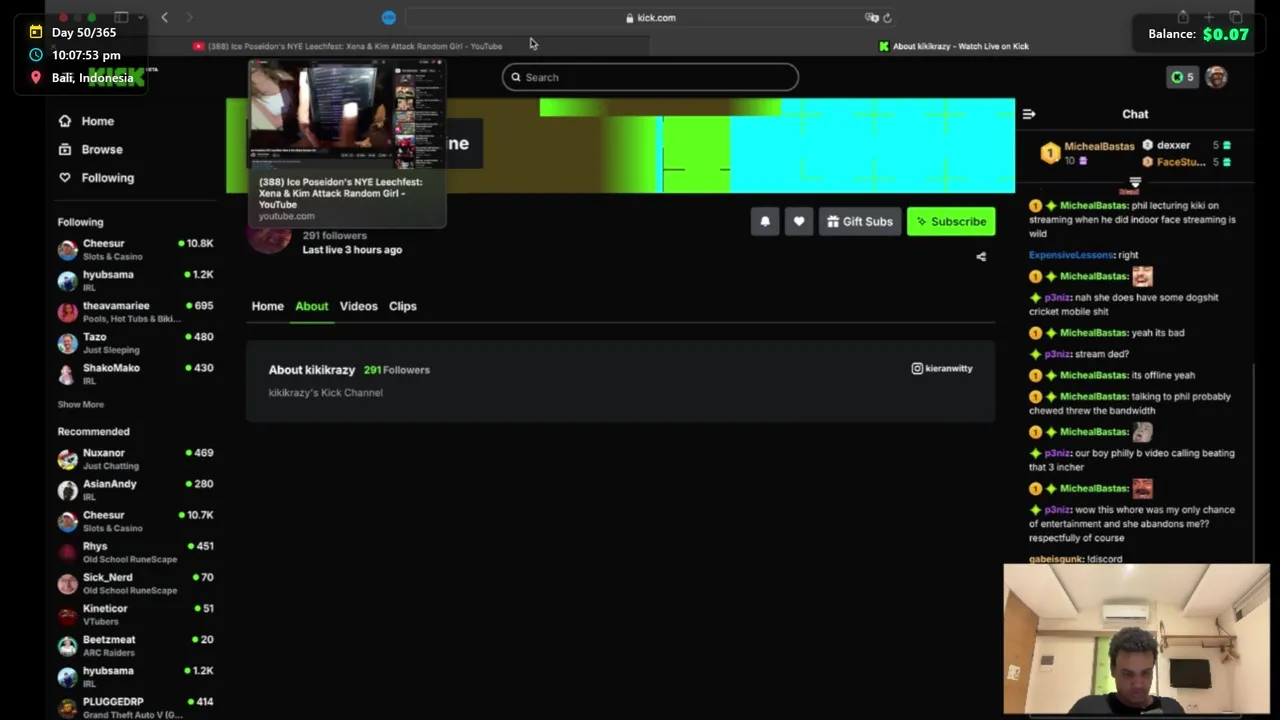Click the Gift Subs button

[x=860, y=221]
